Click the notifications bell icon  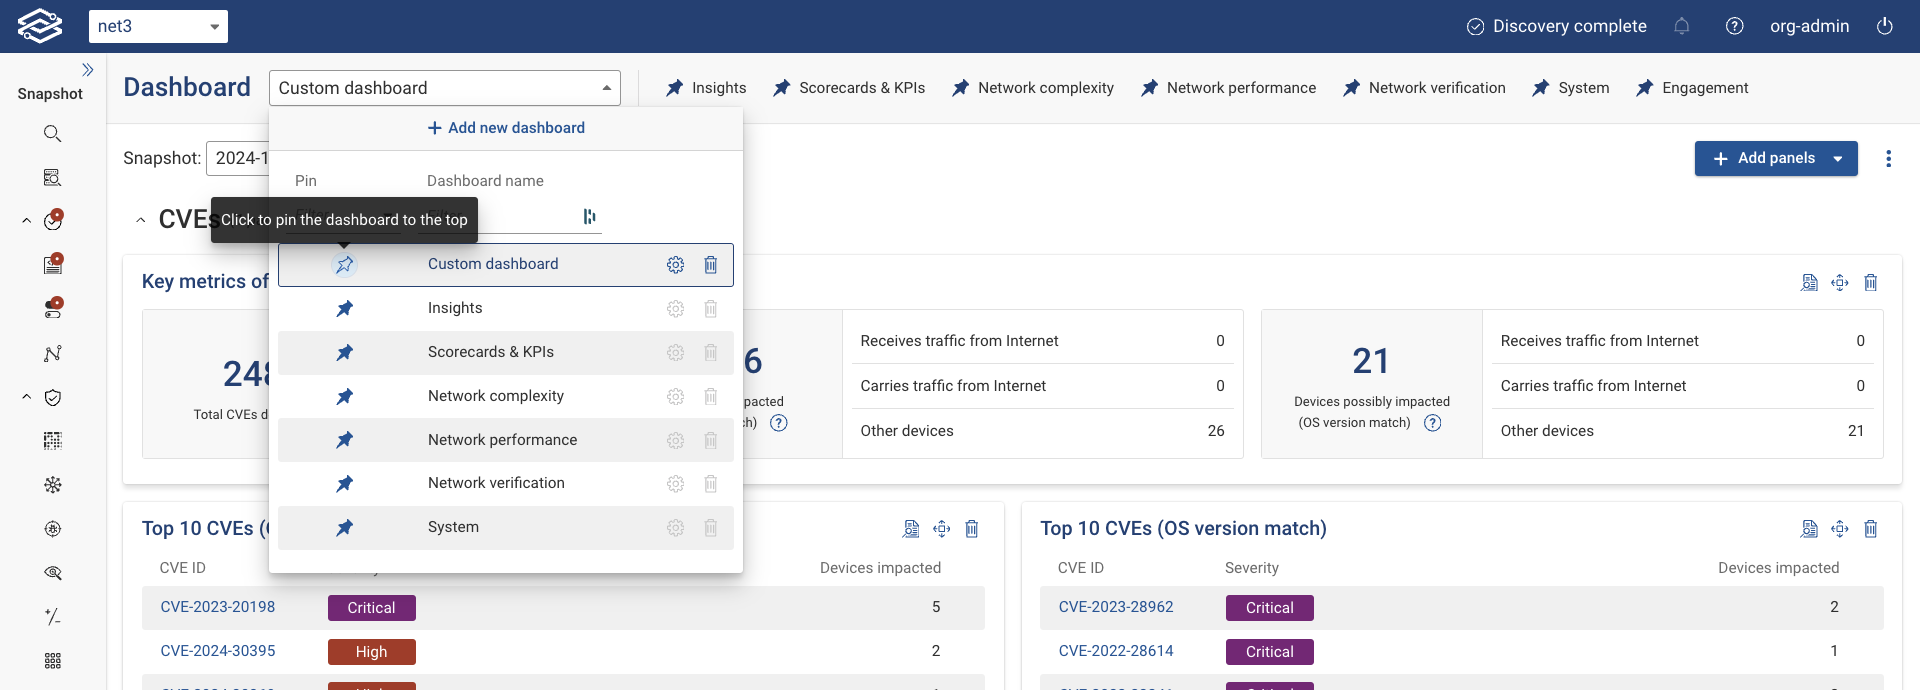(1682, 27)
